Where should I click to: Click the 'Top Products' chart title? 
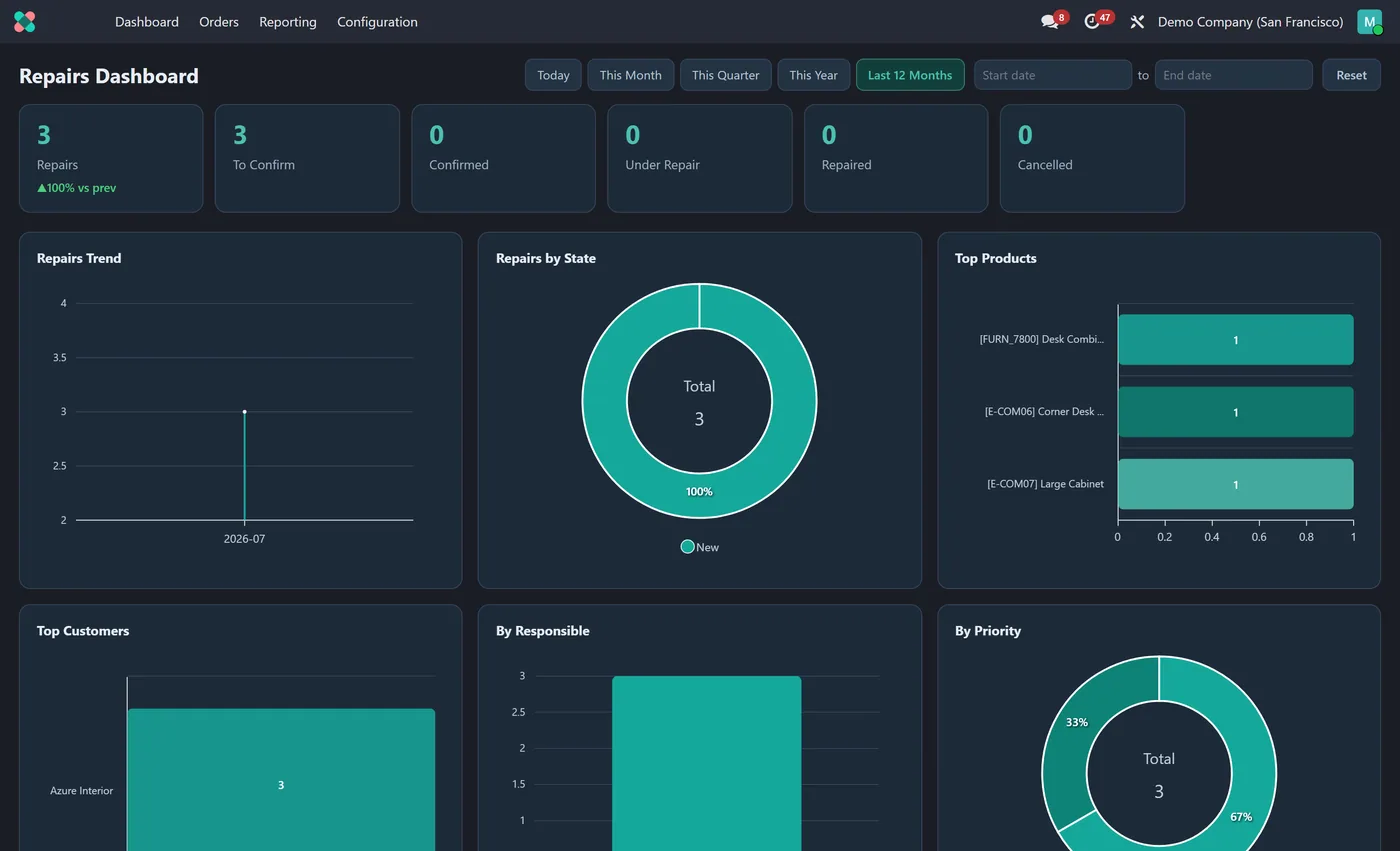995,258
